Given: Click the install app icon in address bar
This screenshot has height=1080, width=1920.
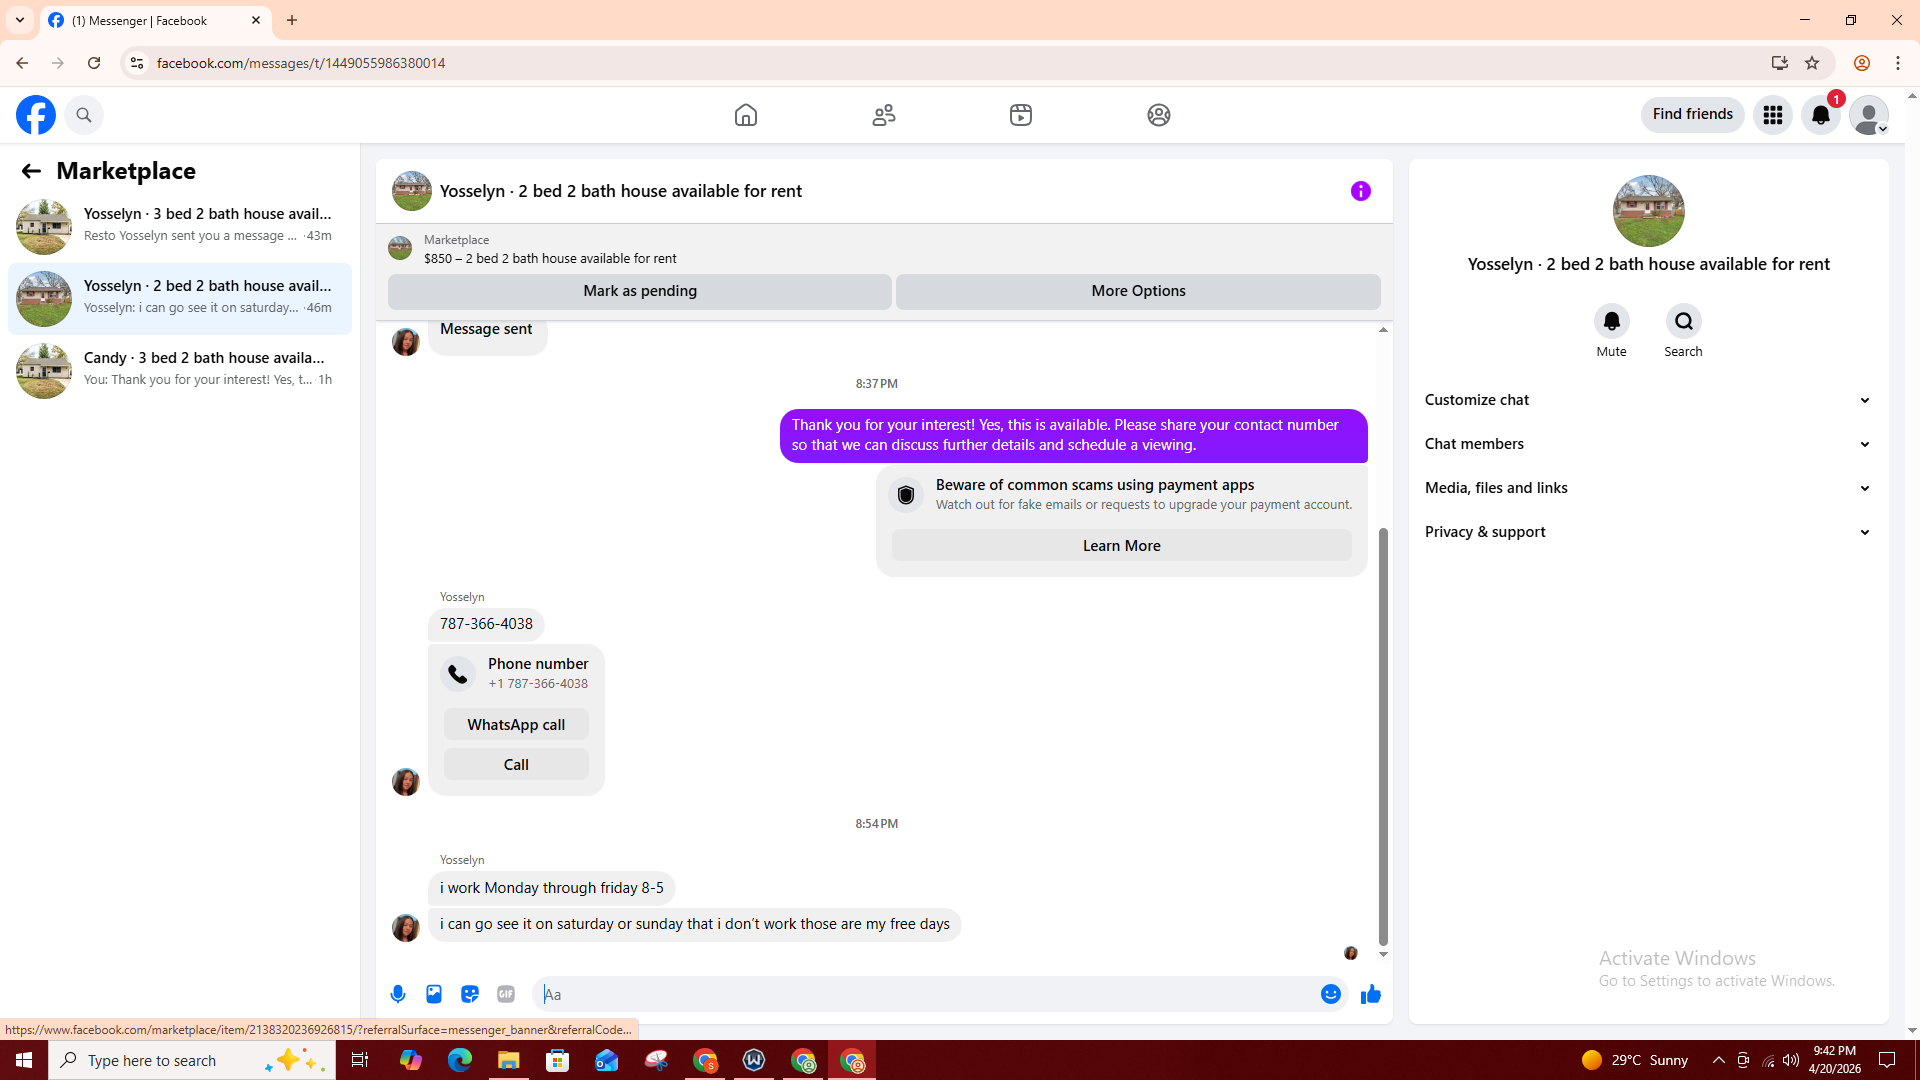Looking at the screenshot, I should pyautogui.click(x=1780, y=63).
